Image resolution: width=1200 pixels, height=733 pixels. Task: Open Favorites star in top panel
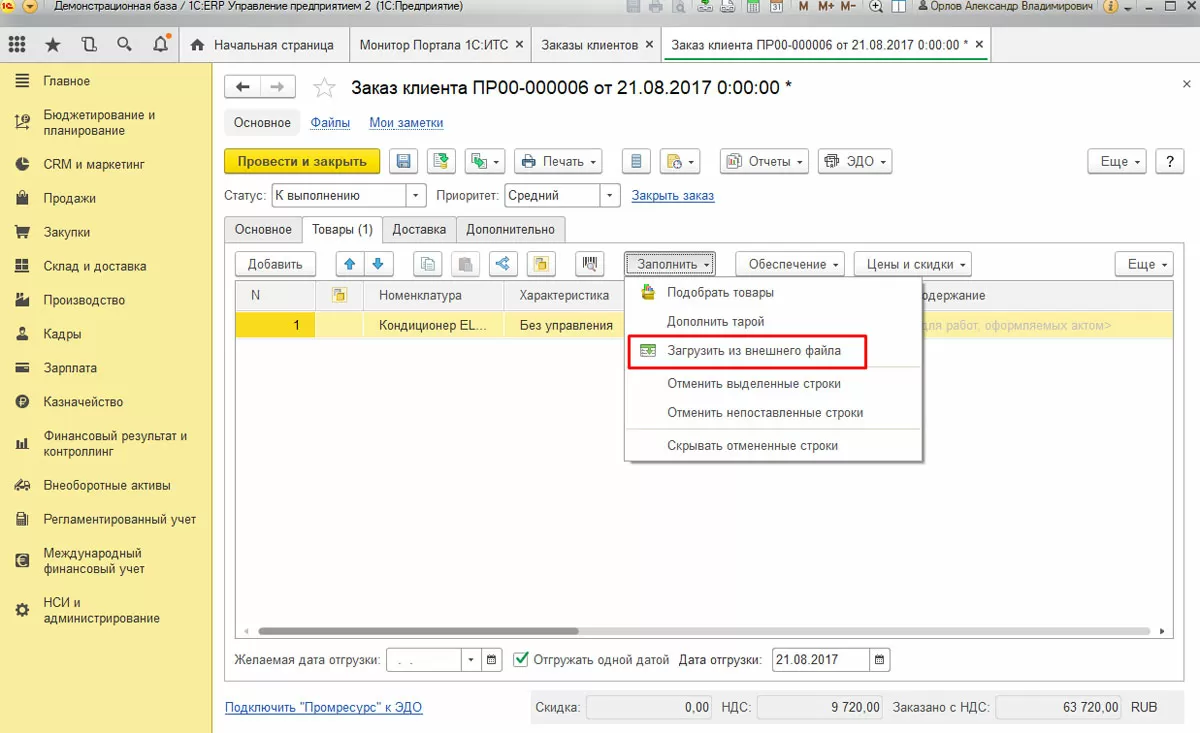pos(53,45)
